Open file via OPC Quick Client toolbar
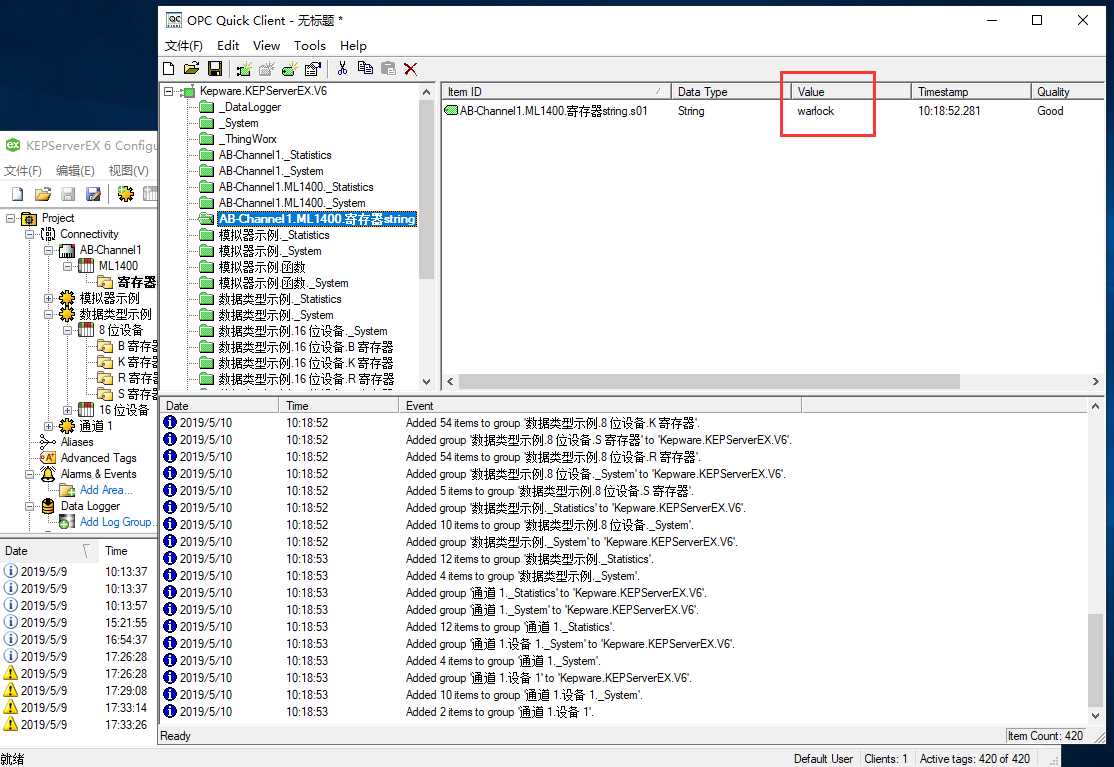 point(191,69)
